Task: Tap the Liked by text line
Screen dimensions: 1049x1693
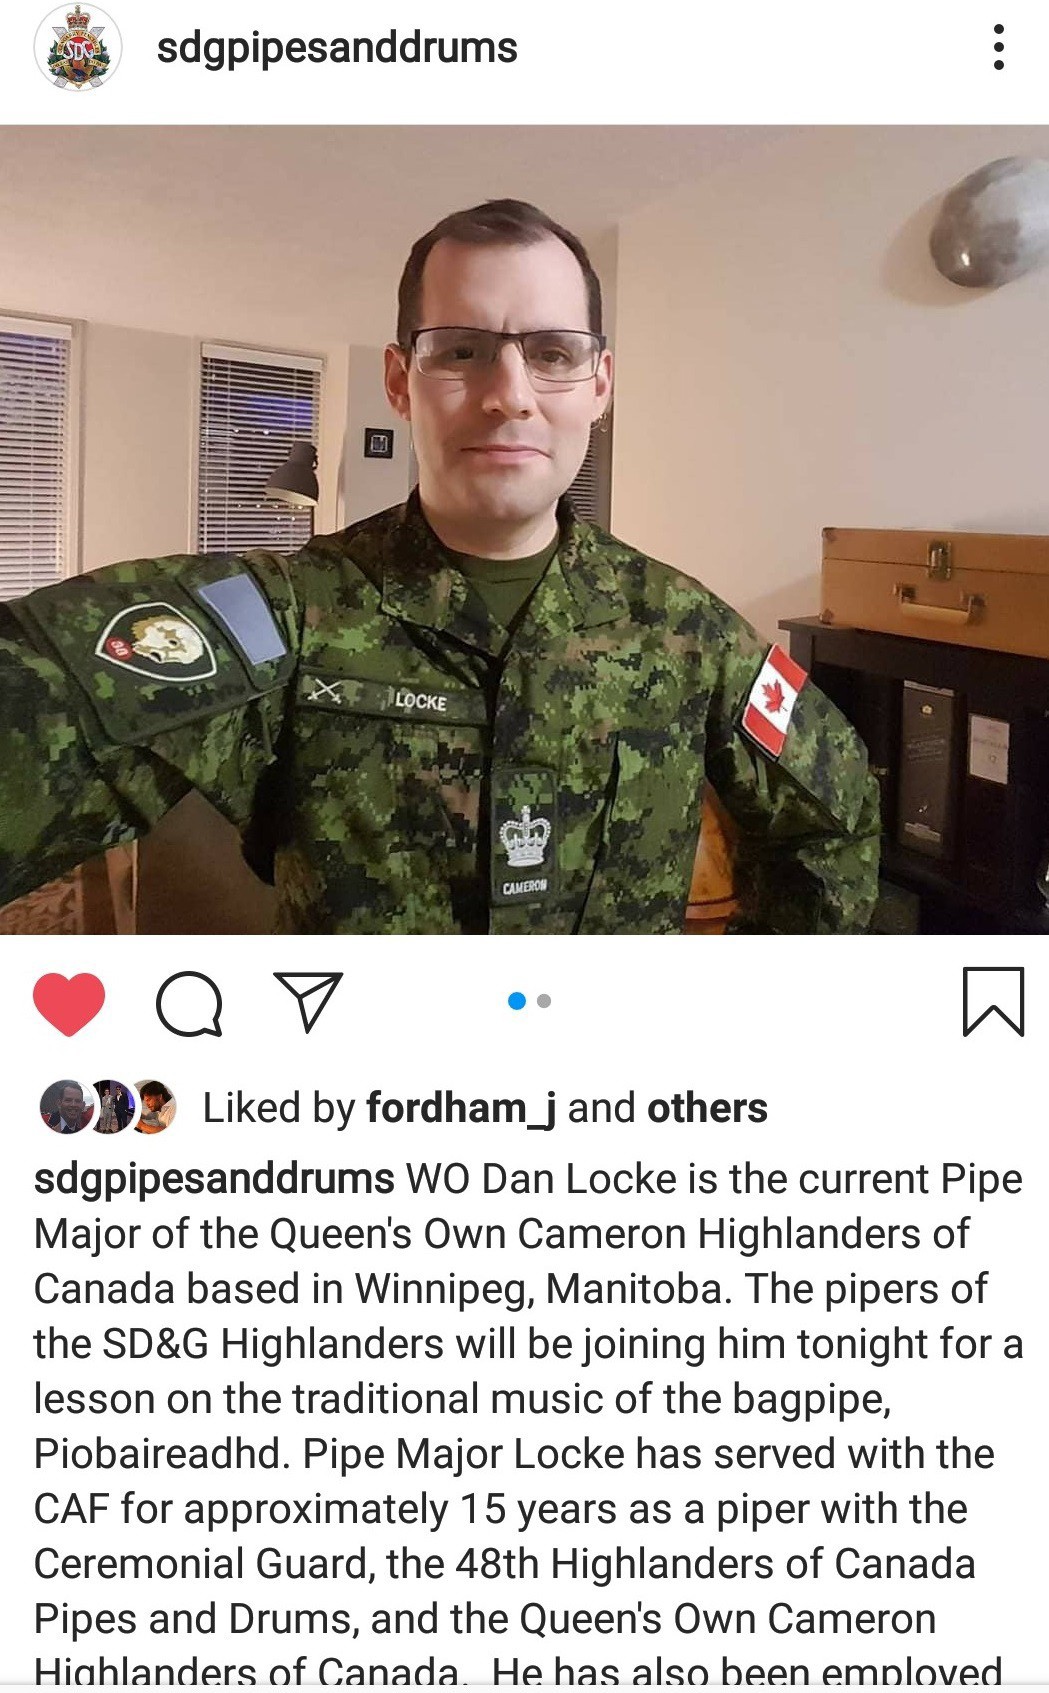Action: (485, 1108)
